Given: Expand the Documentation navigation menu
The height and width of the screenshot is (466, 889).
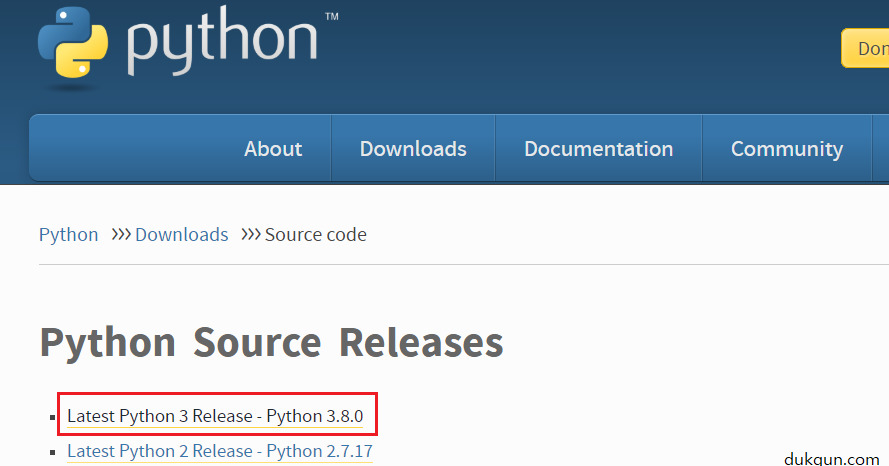Looking at the screenshot, I should [598, 149].
